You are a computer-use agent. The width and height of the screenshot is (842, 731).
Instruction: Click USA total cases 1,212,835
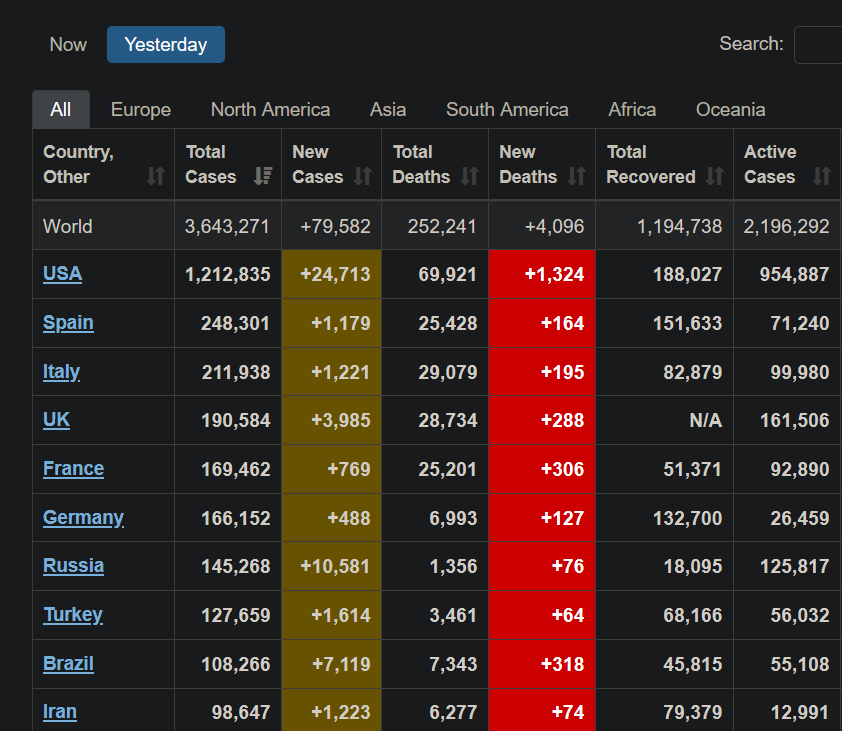[228, 274]
